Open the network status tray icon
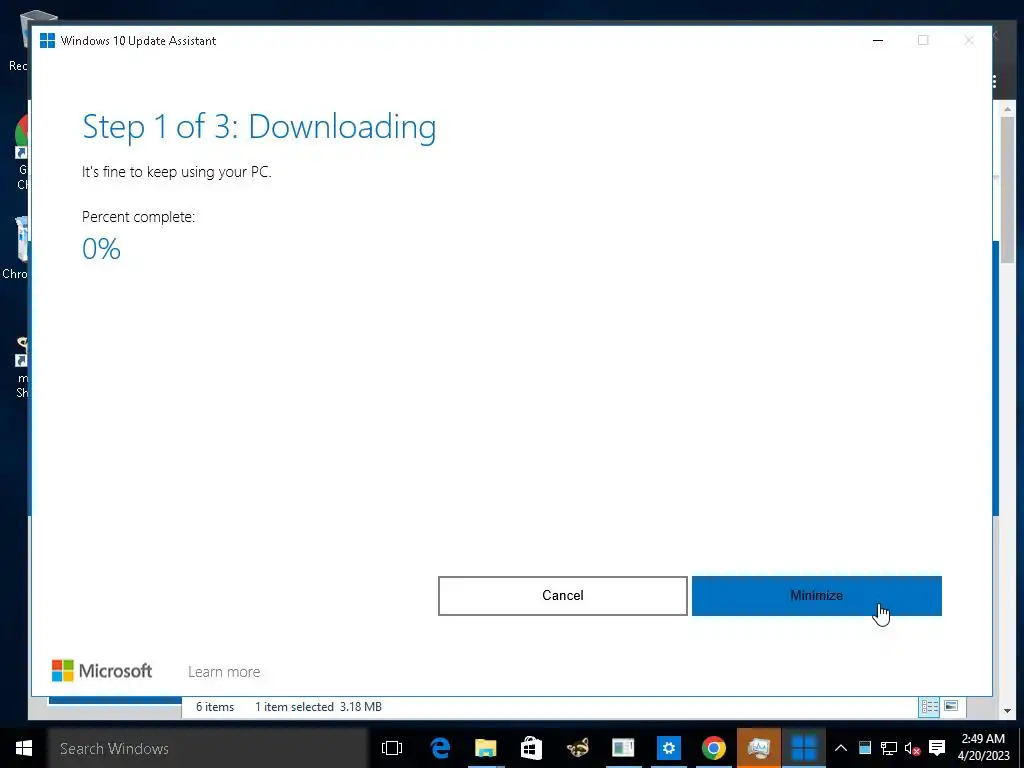This screenshot has width=1024, height=768. pyautogui.click(x=888, y=748)
